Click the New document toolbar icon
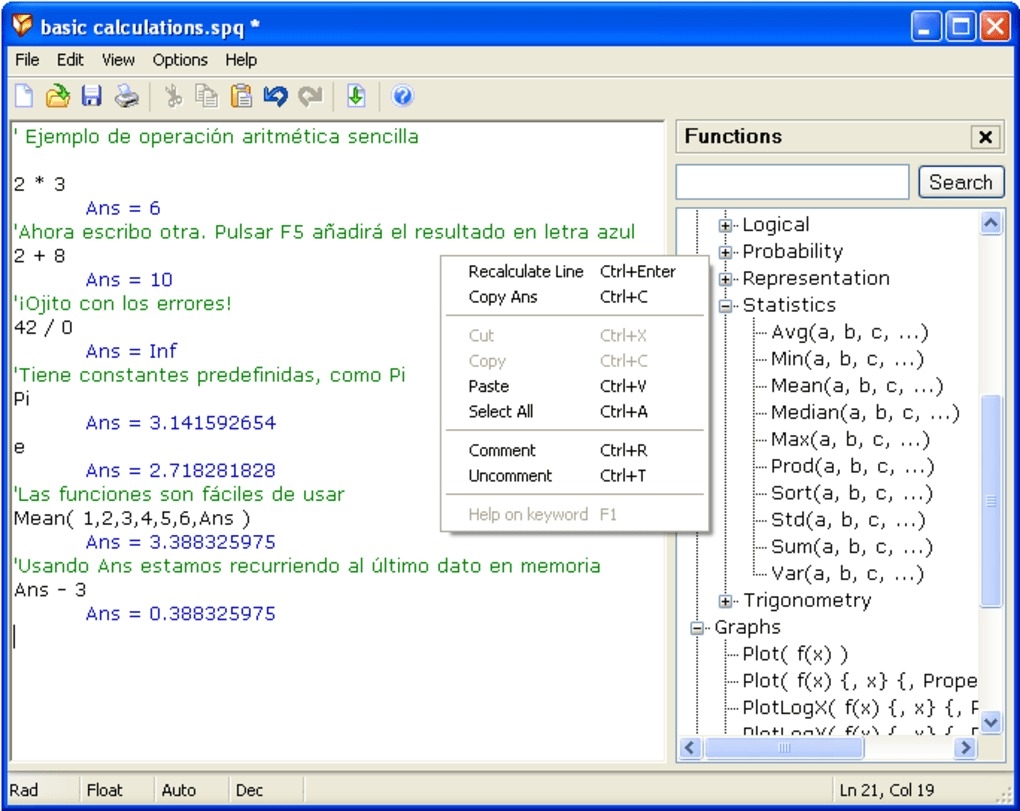 coord(24,96)
